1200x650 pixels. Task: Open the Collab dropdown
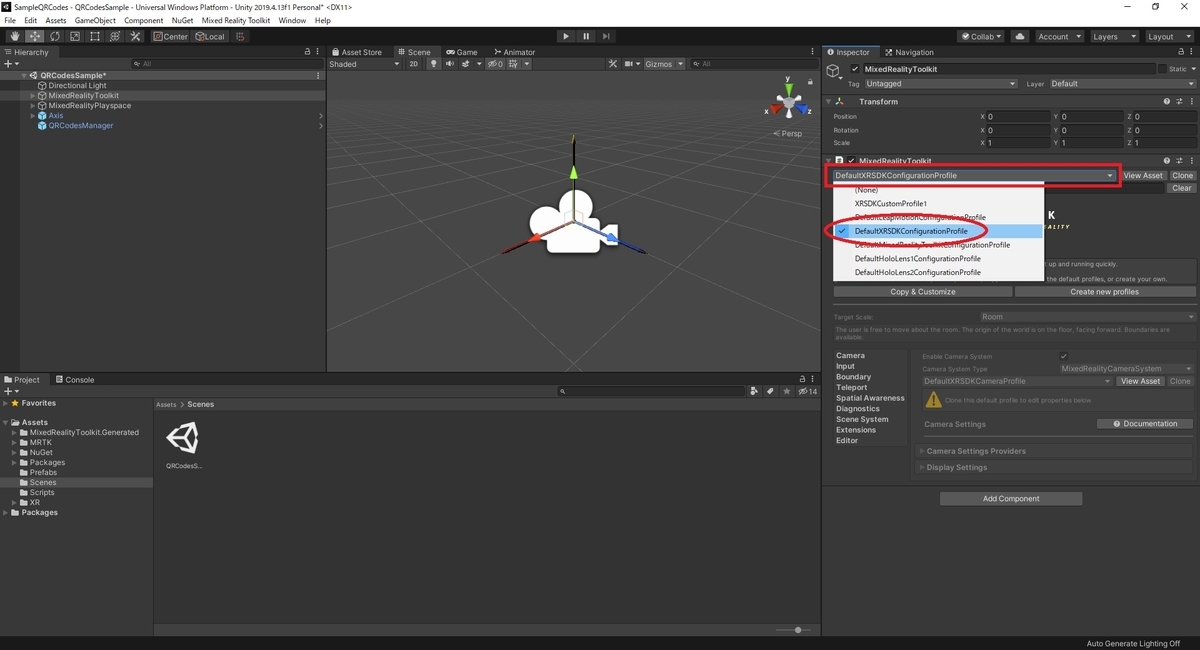pos(982,36)
